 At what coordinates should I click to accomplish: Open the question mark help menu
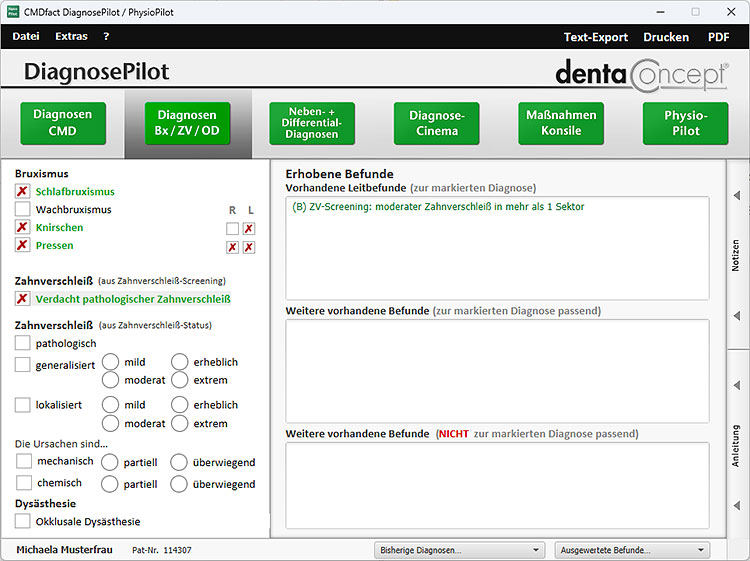[x=106, y=36]
